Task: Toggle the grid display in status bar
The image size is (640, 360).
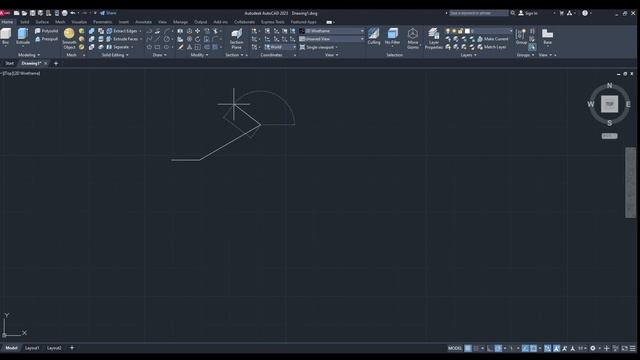Action: pos(468,348)
